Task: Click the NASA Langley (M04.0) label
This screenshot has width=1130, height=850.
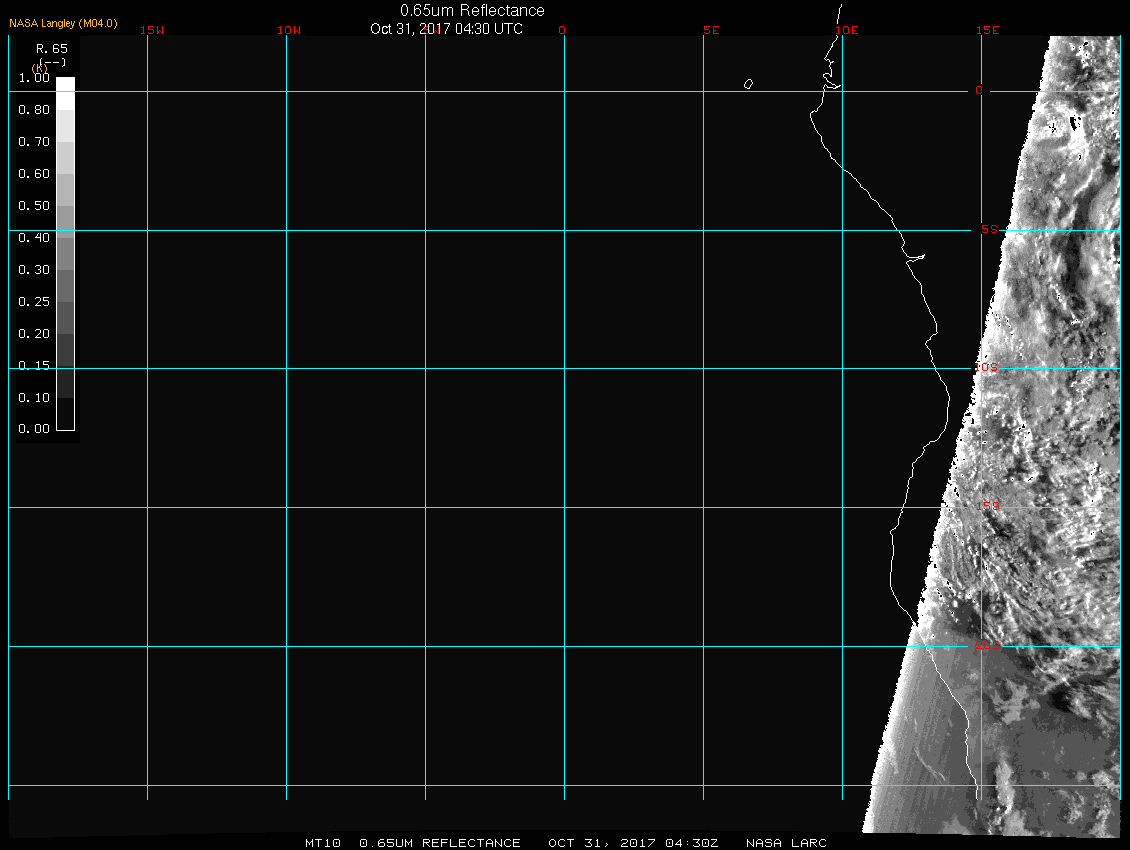Action: coord(63,23)
